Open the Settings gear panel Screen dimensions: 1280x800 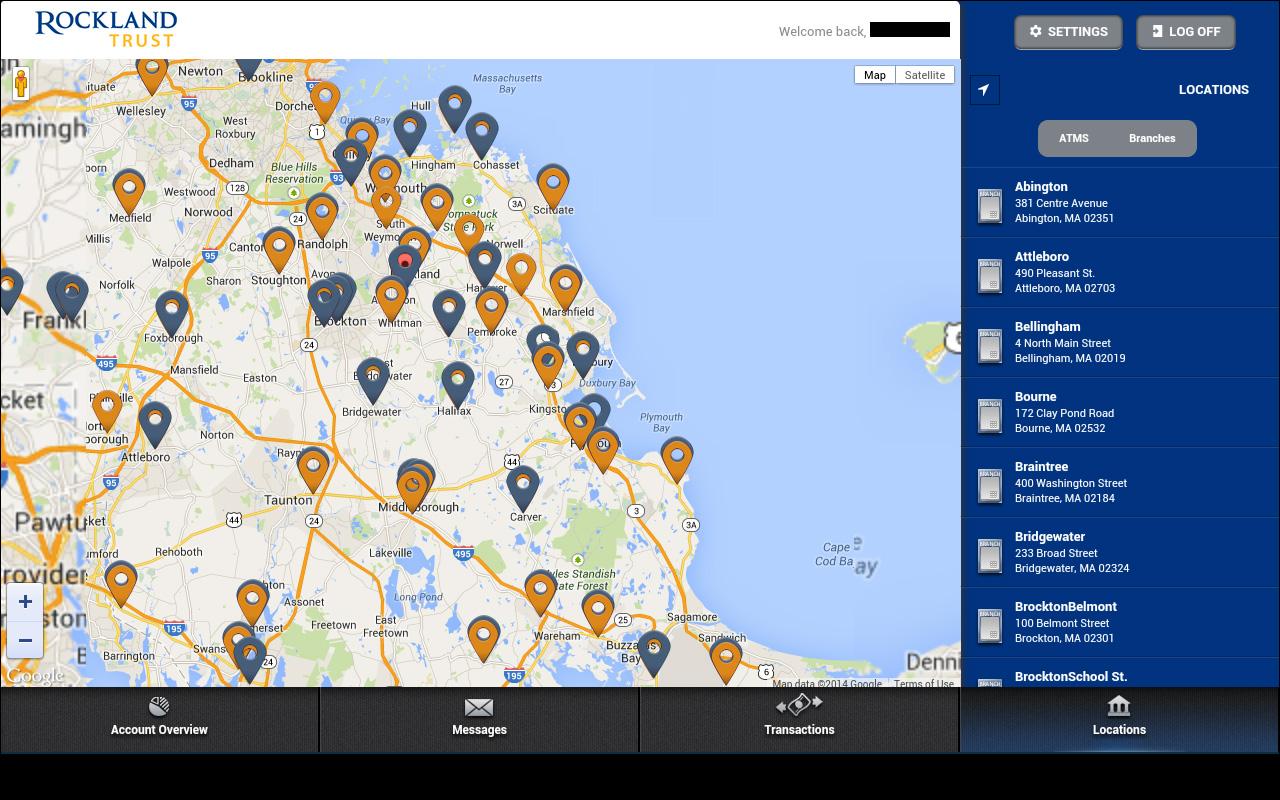pyautogui.click(x=1067, y=31)
